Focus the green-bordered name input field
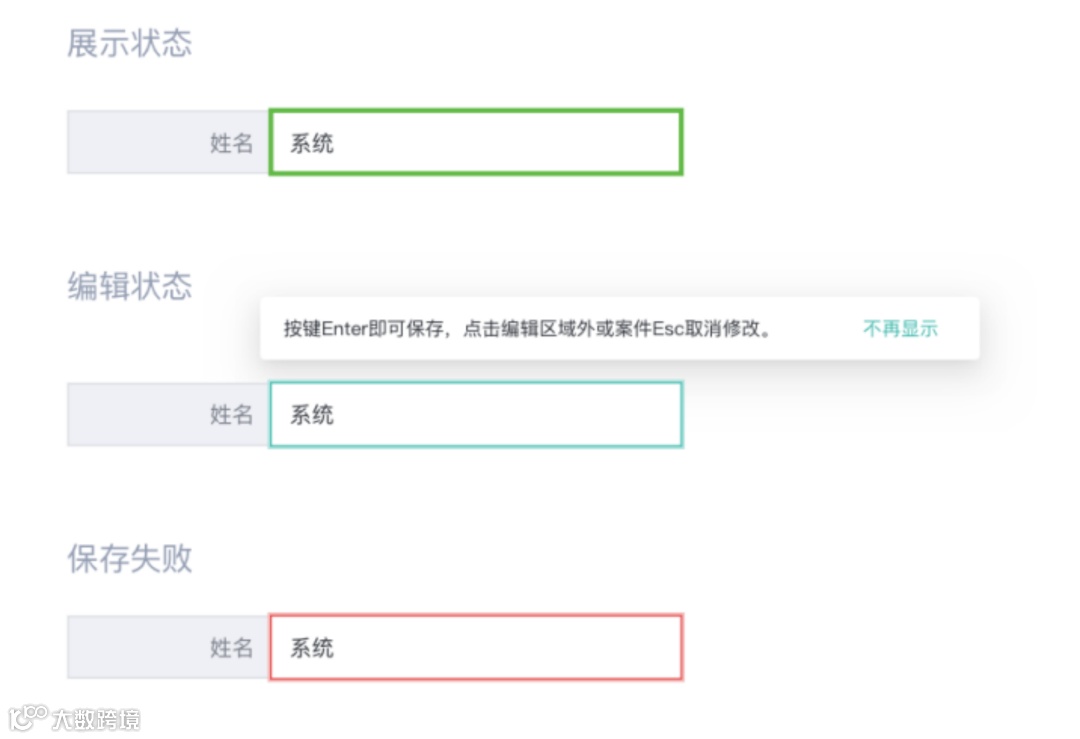Screen dimensions: 1080x739 [x=476, y=143]
